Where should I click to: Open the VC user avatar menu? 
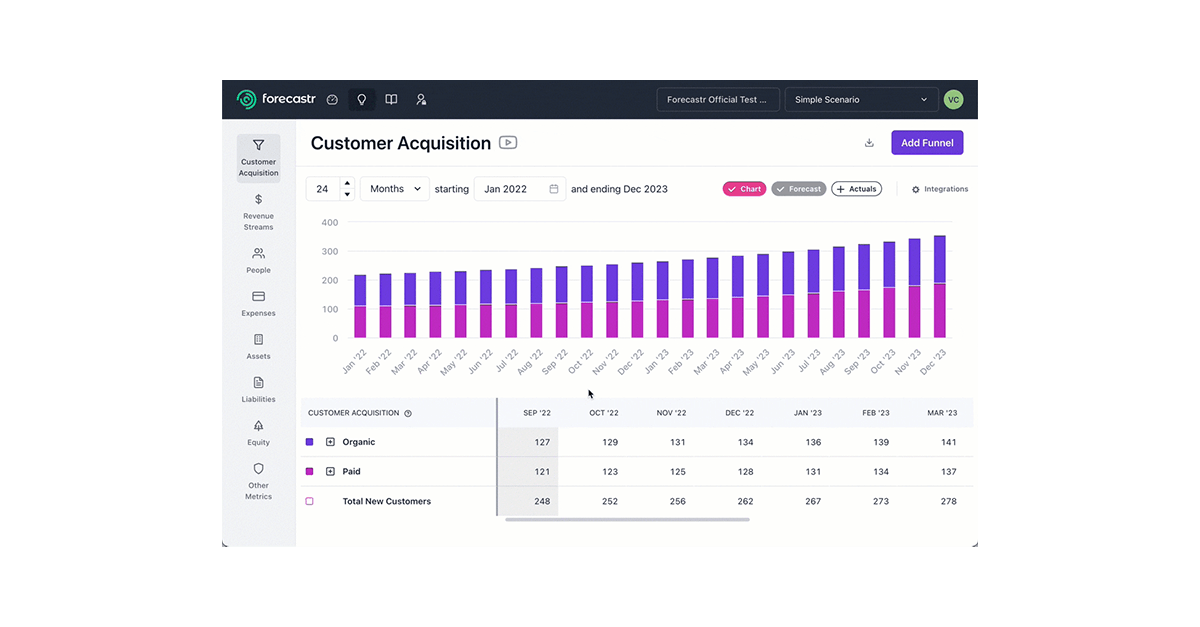[x=953, y=100]
